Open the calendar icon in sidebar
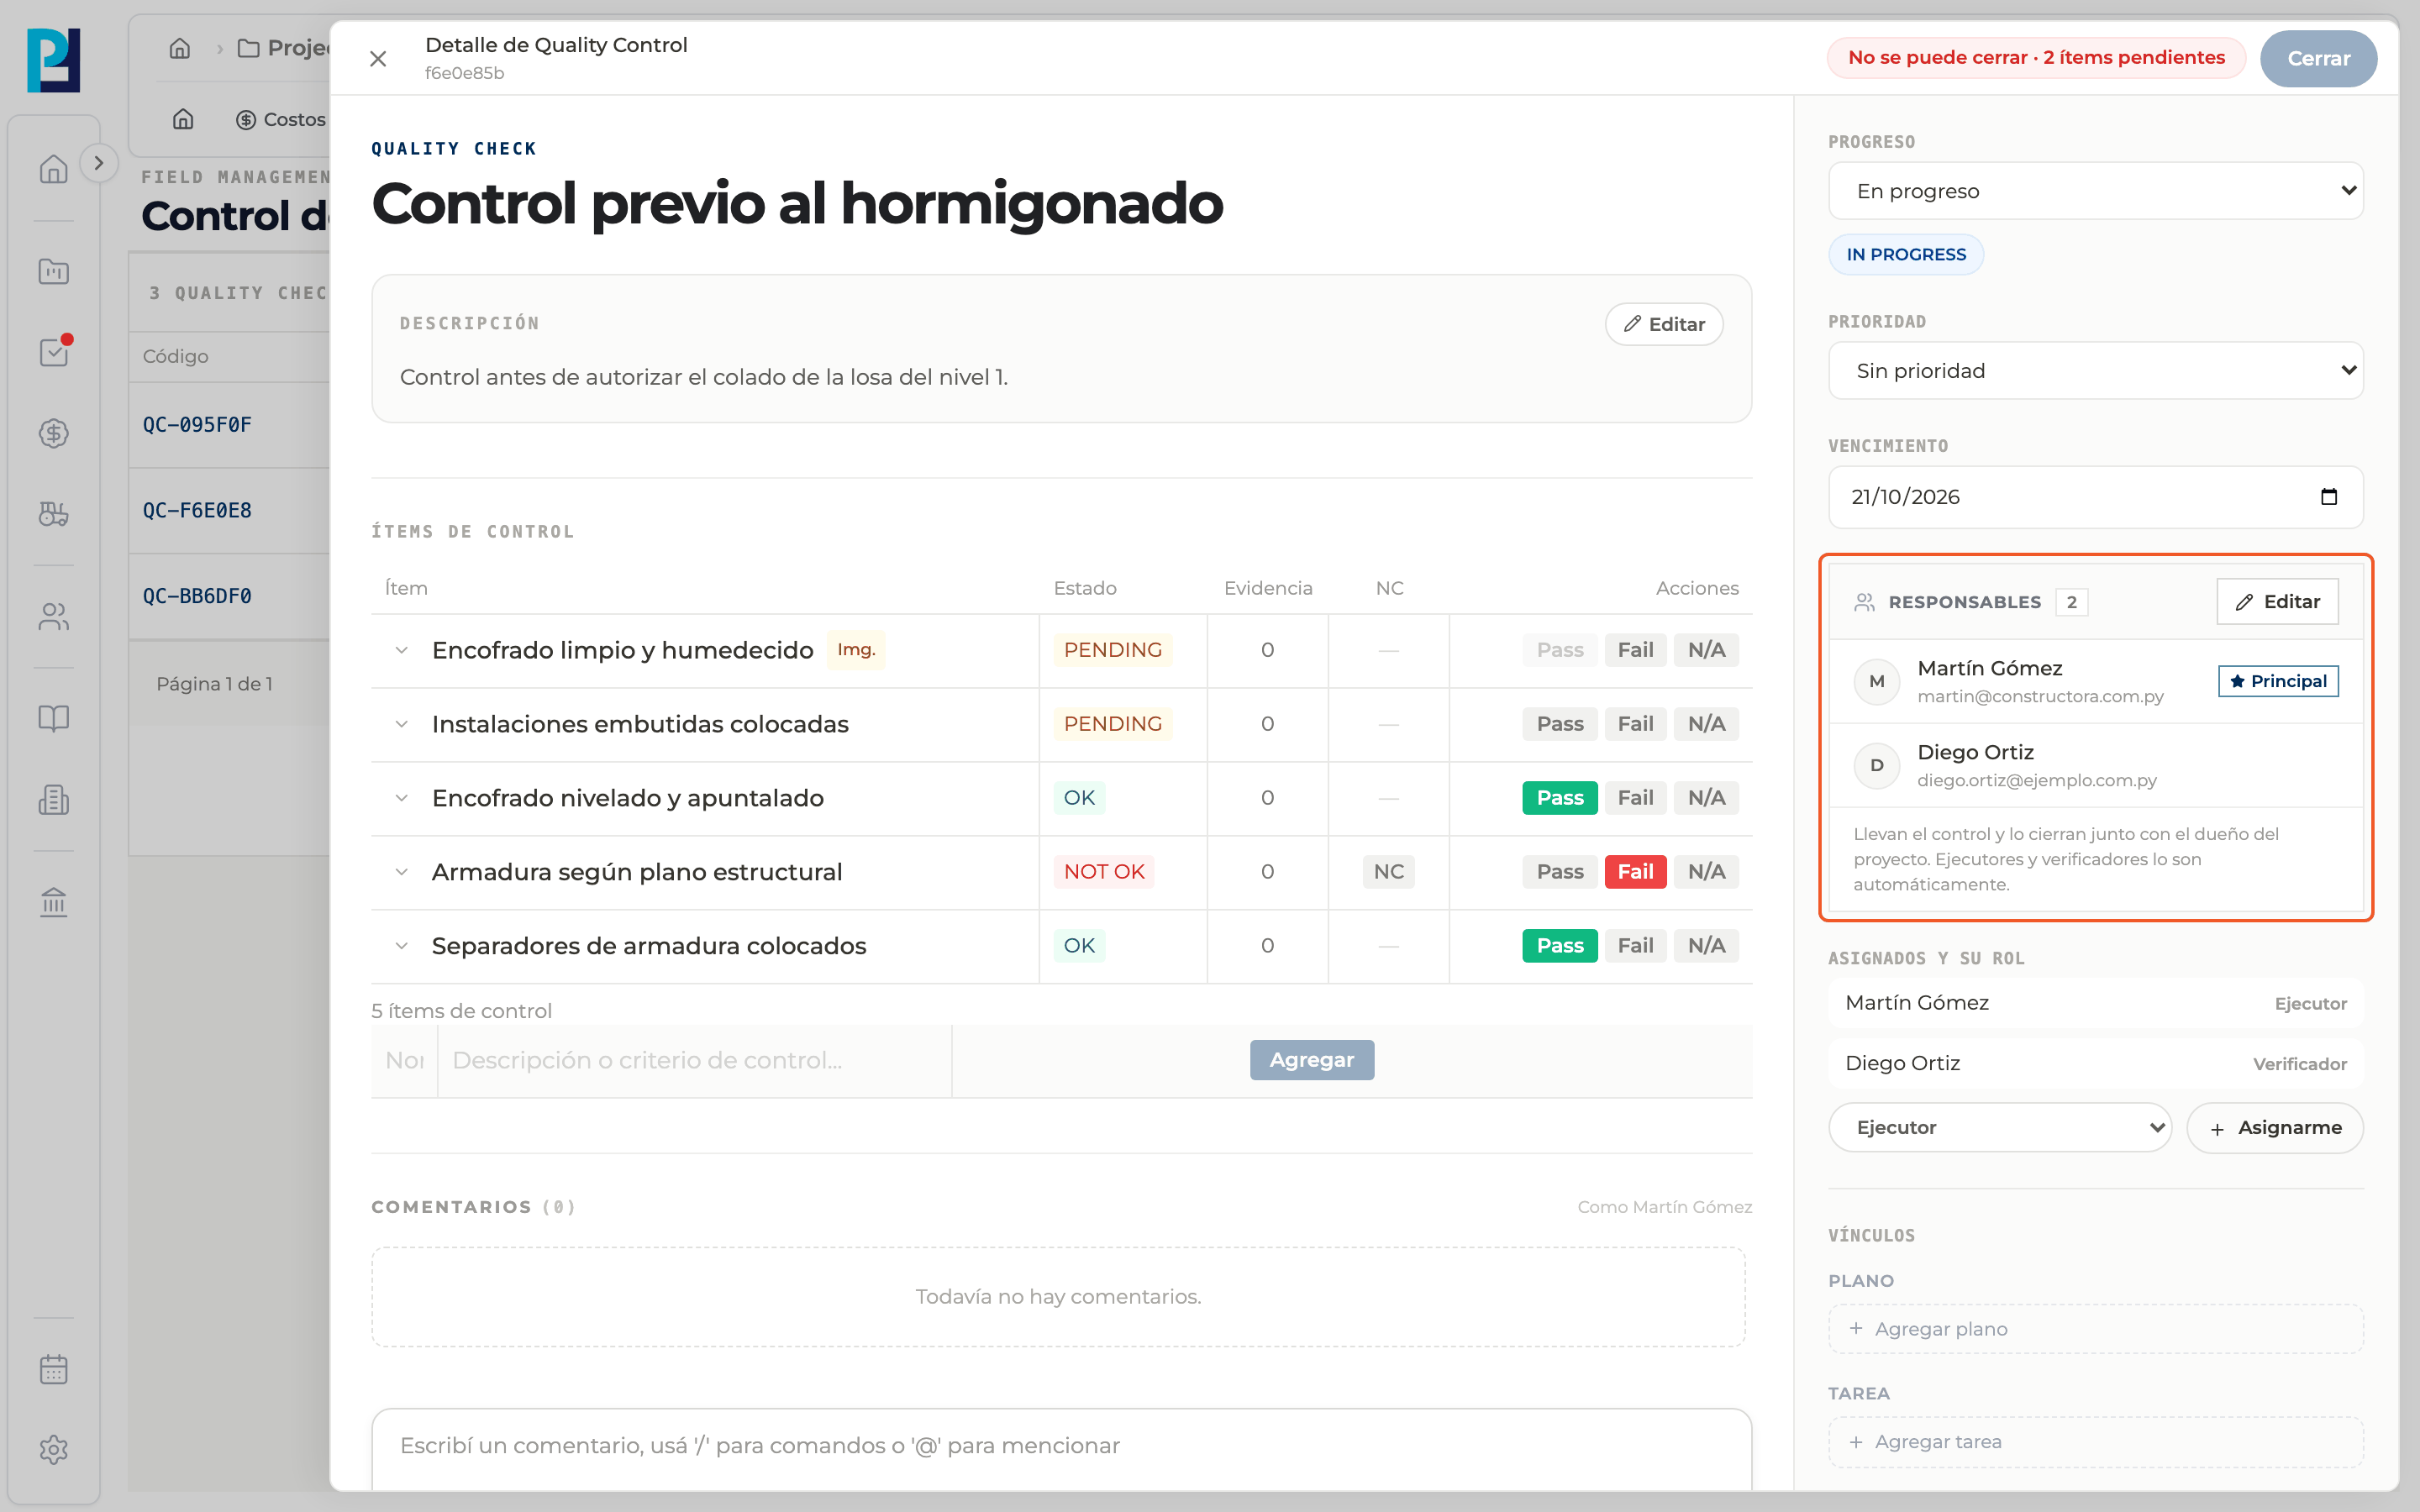The image size is (2420, 1512). (x=54, y=1369)
